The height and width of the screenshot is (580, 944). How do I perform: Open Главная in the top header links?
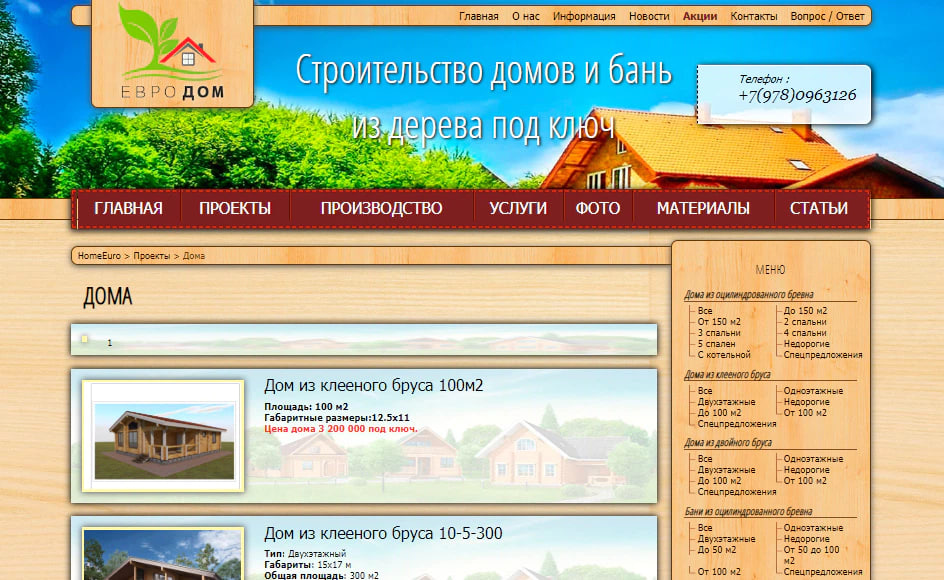pyautogui.click(x=479, y=16)
